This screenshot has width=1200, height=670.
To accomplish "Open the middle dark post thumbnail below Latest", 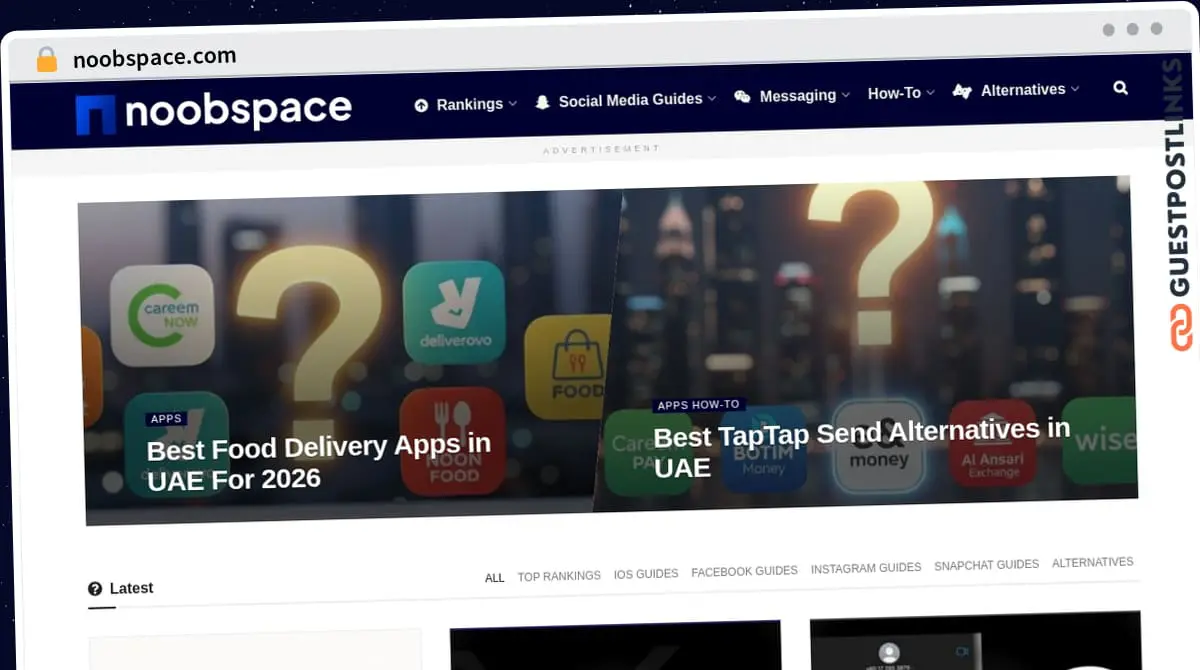I will (x=615, y=645).
